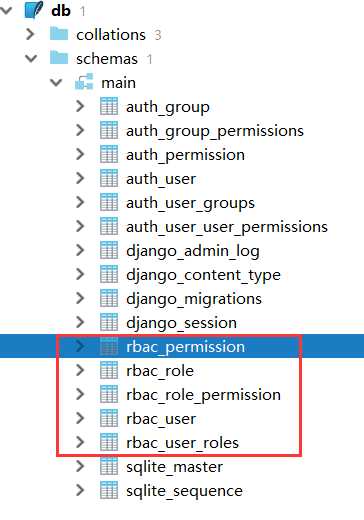Image resolution: width=364 pixels, height=520 pixels.
Task: Expand the auth_user table
Action: click(80, 178)
